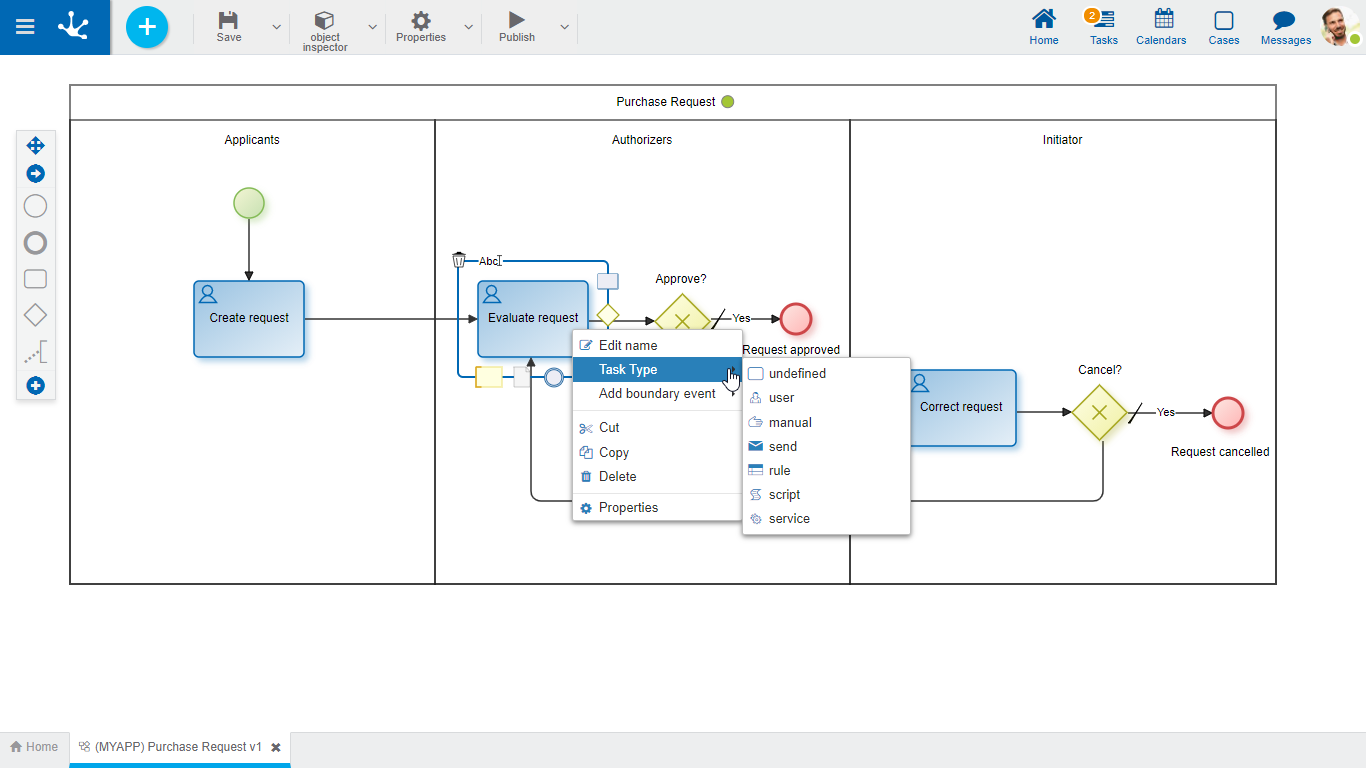This screenshot has width=1366, height=768.
Task: Choose Edit name from context menu
Action: (628, 345)
